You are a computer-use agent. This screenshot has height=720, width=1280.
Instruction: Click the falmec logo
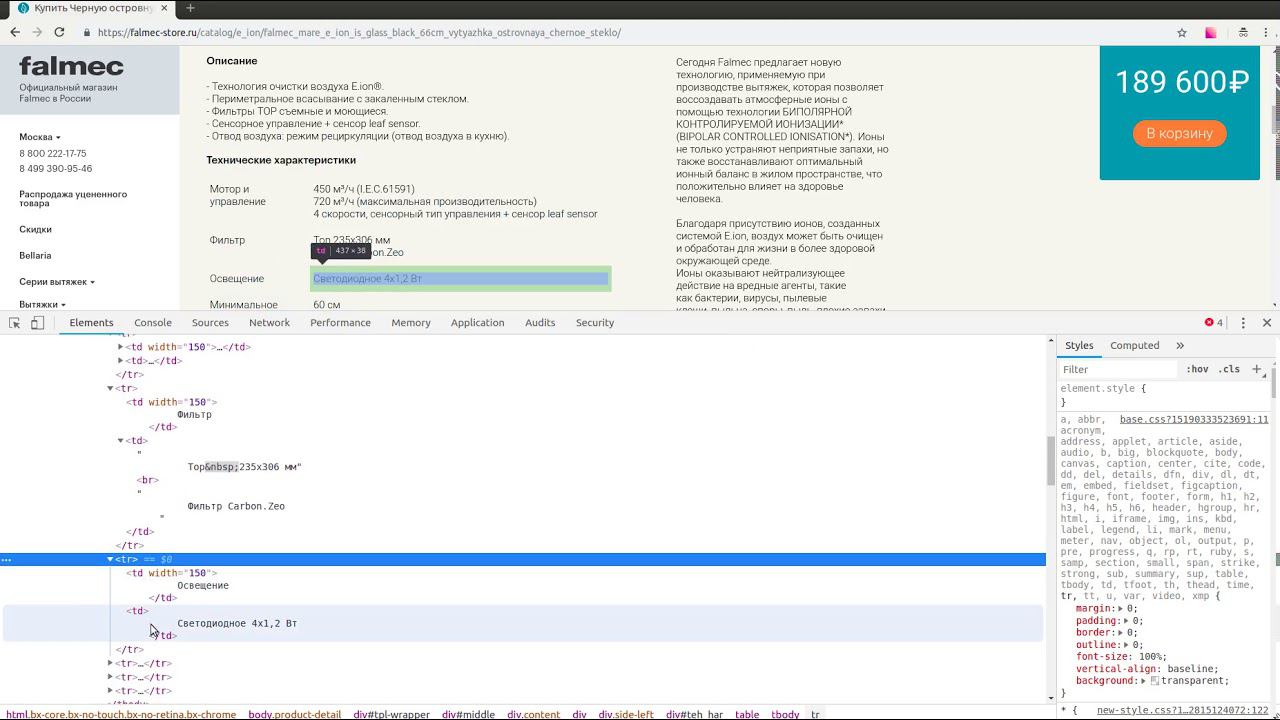click(71, 67)
